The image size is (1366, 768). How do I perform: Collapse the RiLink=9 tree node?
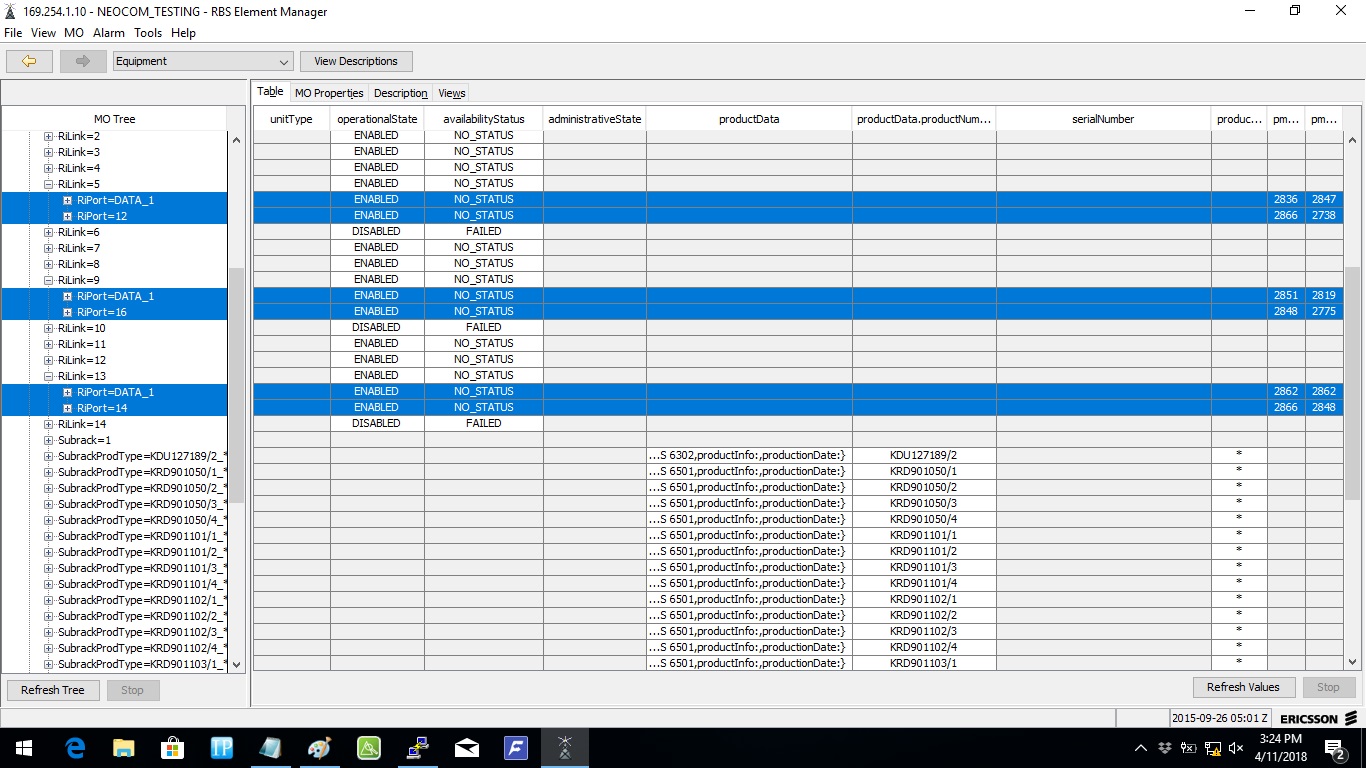tap(48, 280)
